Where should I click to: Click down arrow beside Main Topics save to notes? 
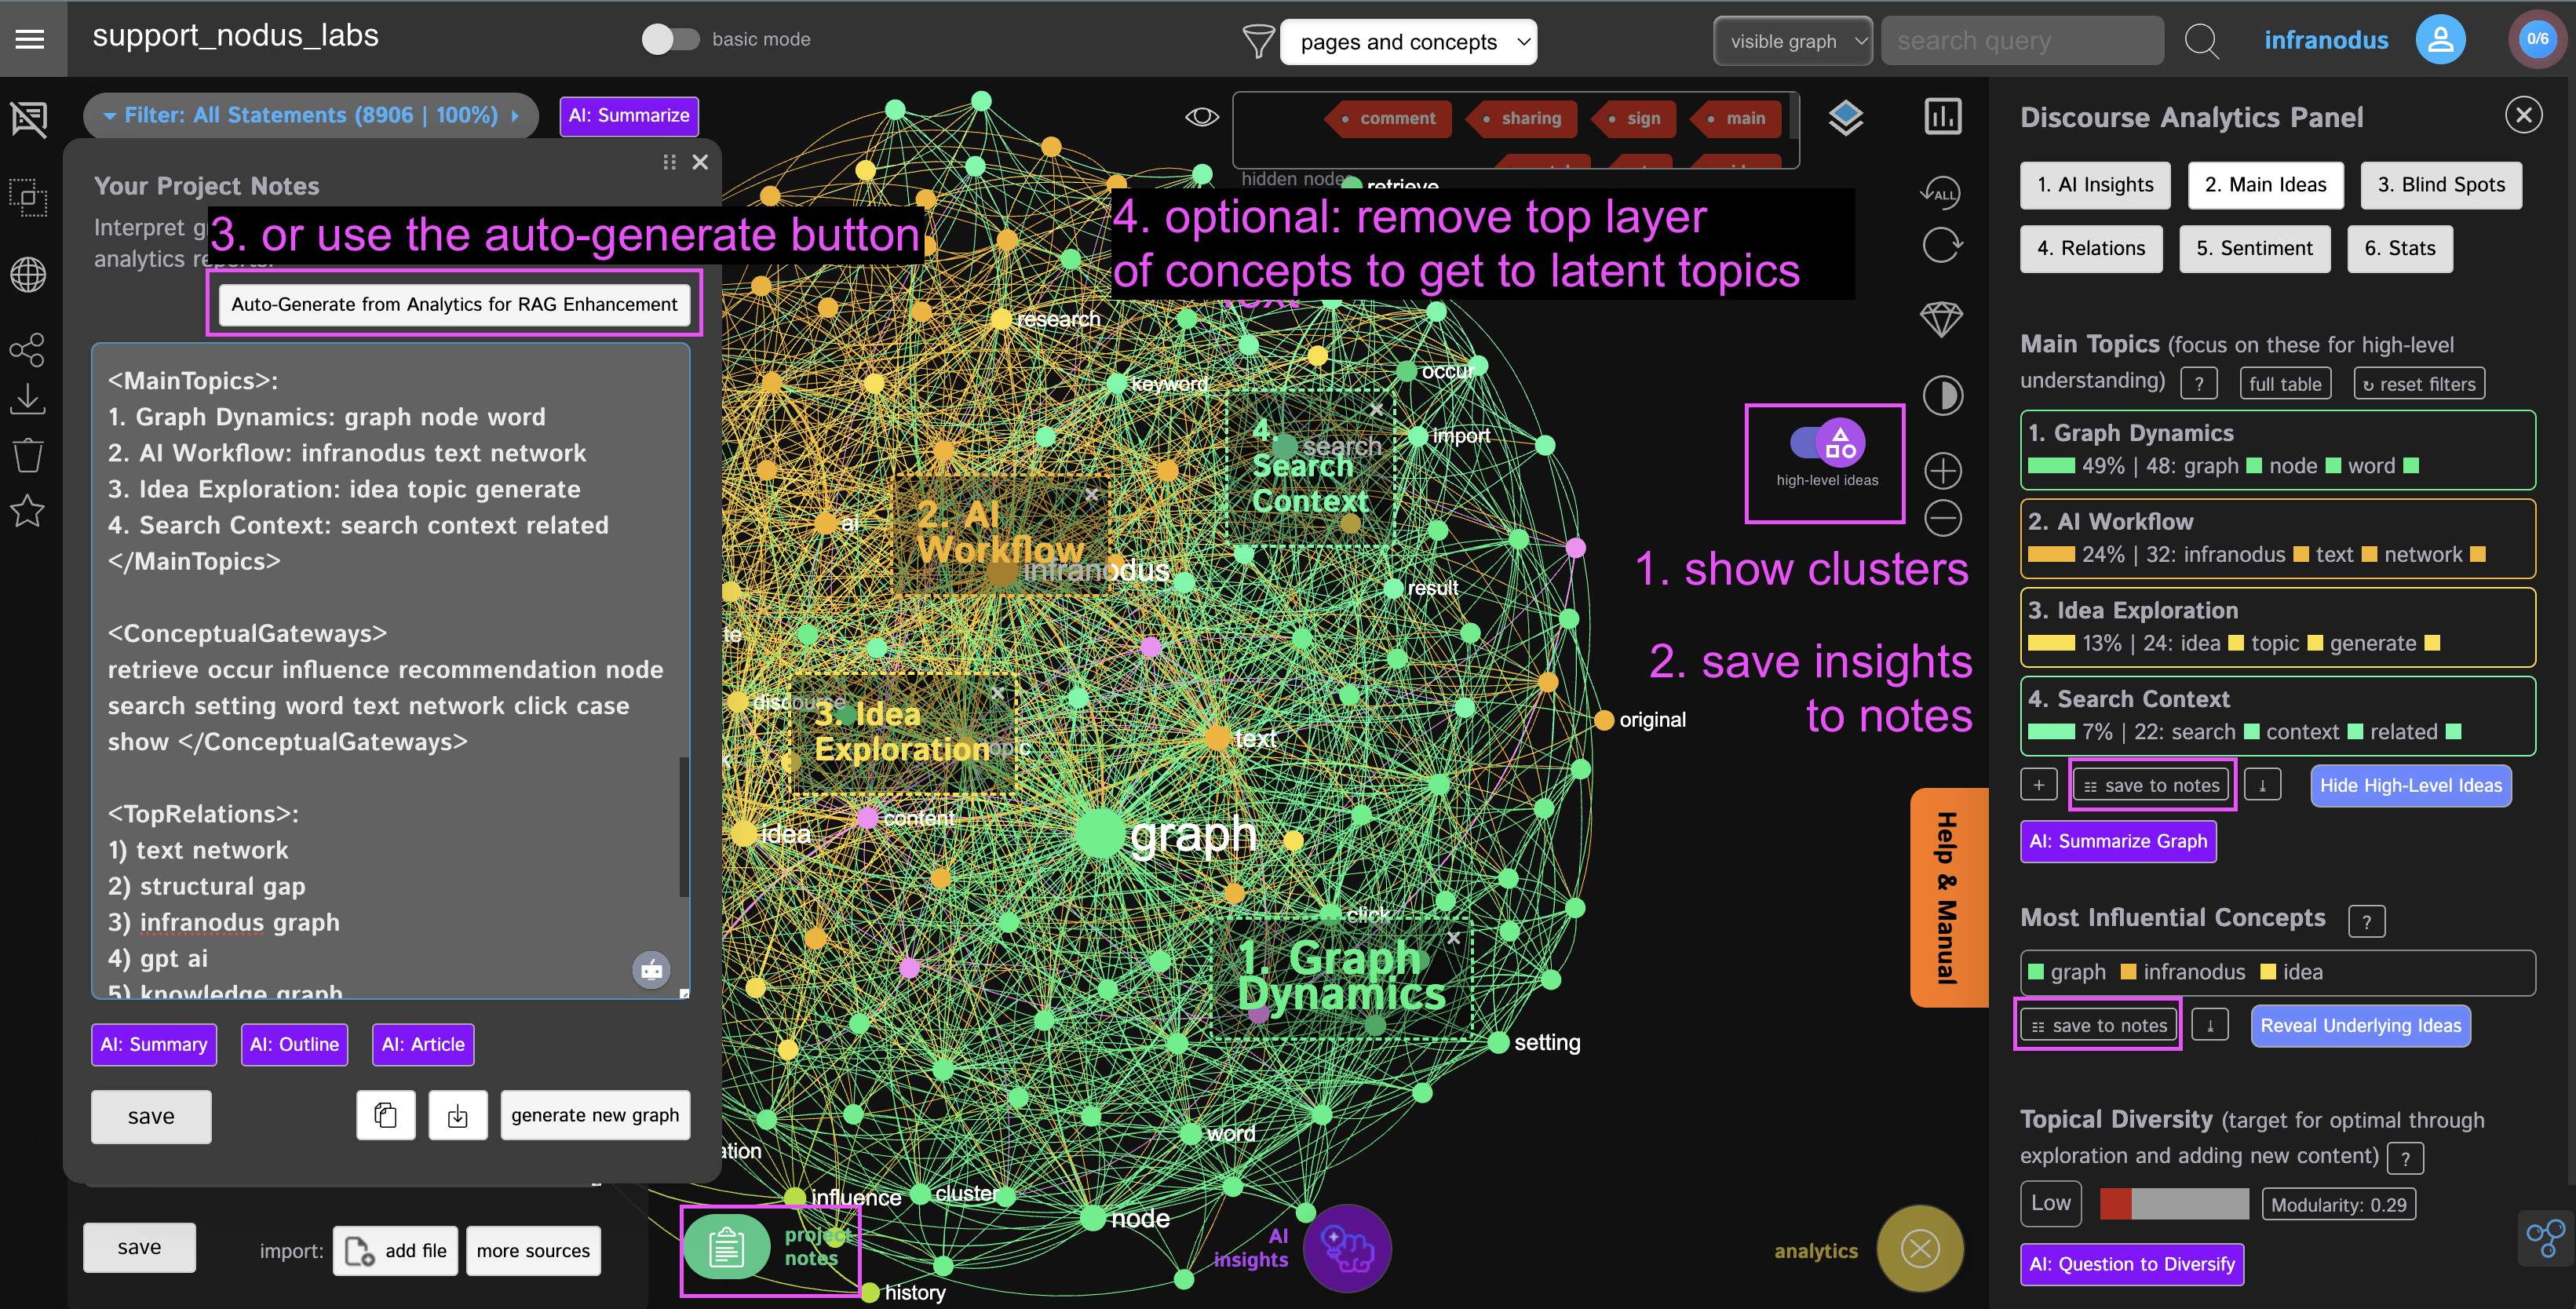coord(2262,785)
